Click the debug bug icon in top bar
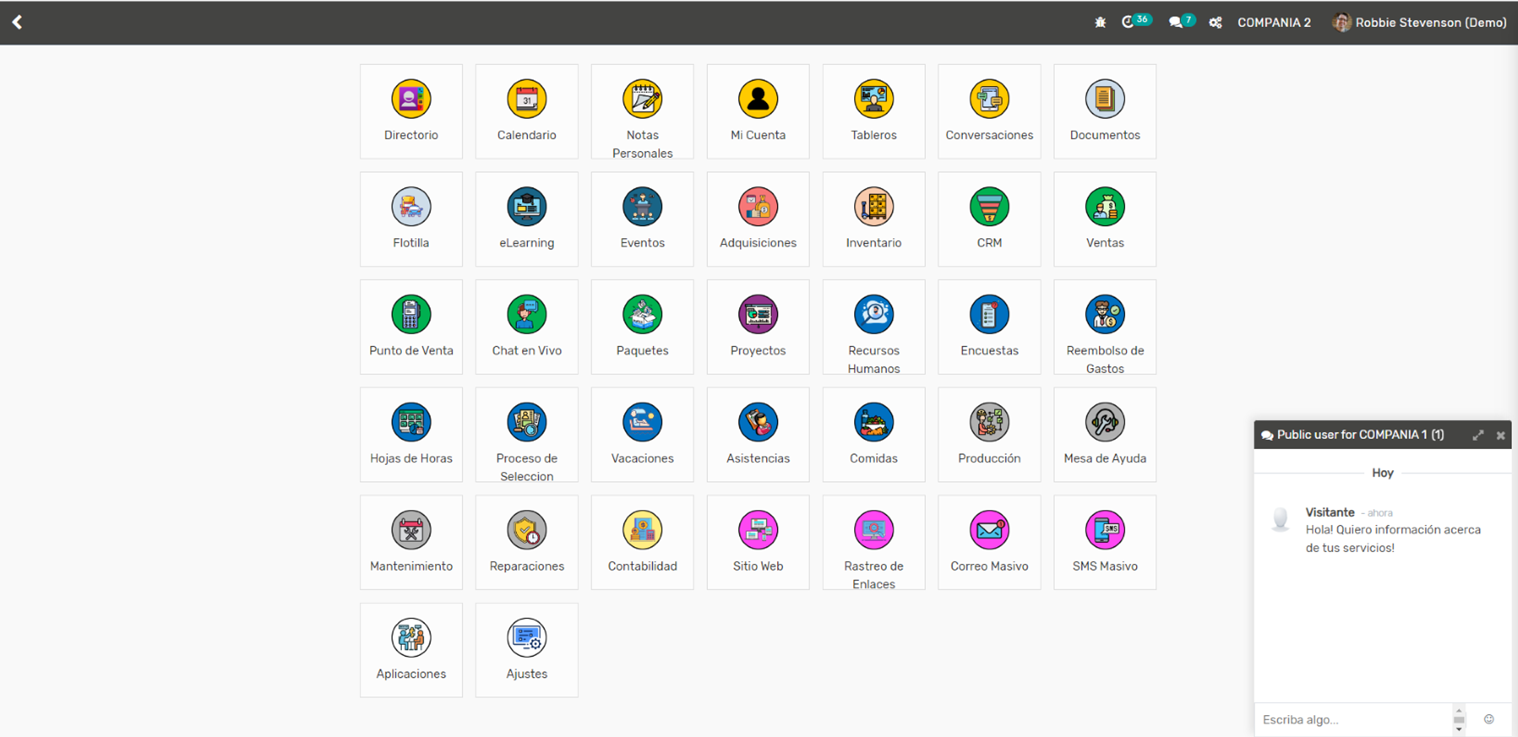Image resolution: width=1518 pixels, height=737 pixels. [1100, 22]
